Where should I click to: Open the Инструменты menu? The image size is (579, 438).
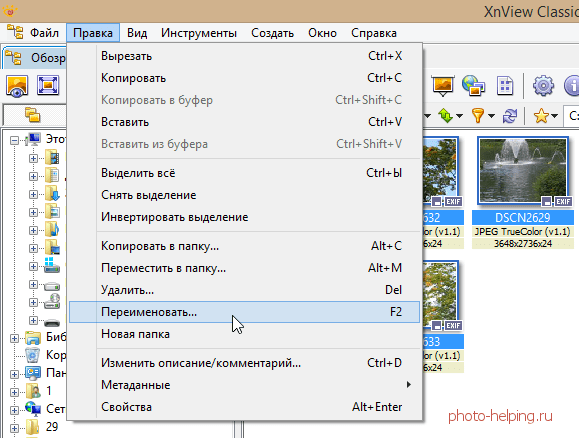point(199,33)
